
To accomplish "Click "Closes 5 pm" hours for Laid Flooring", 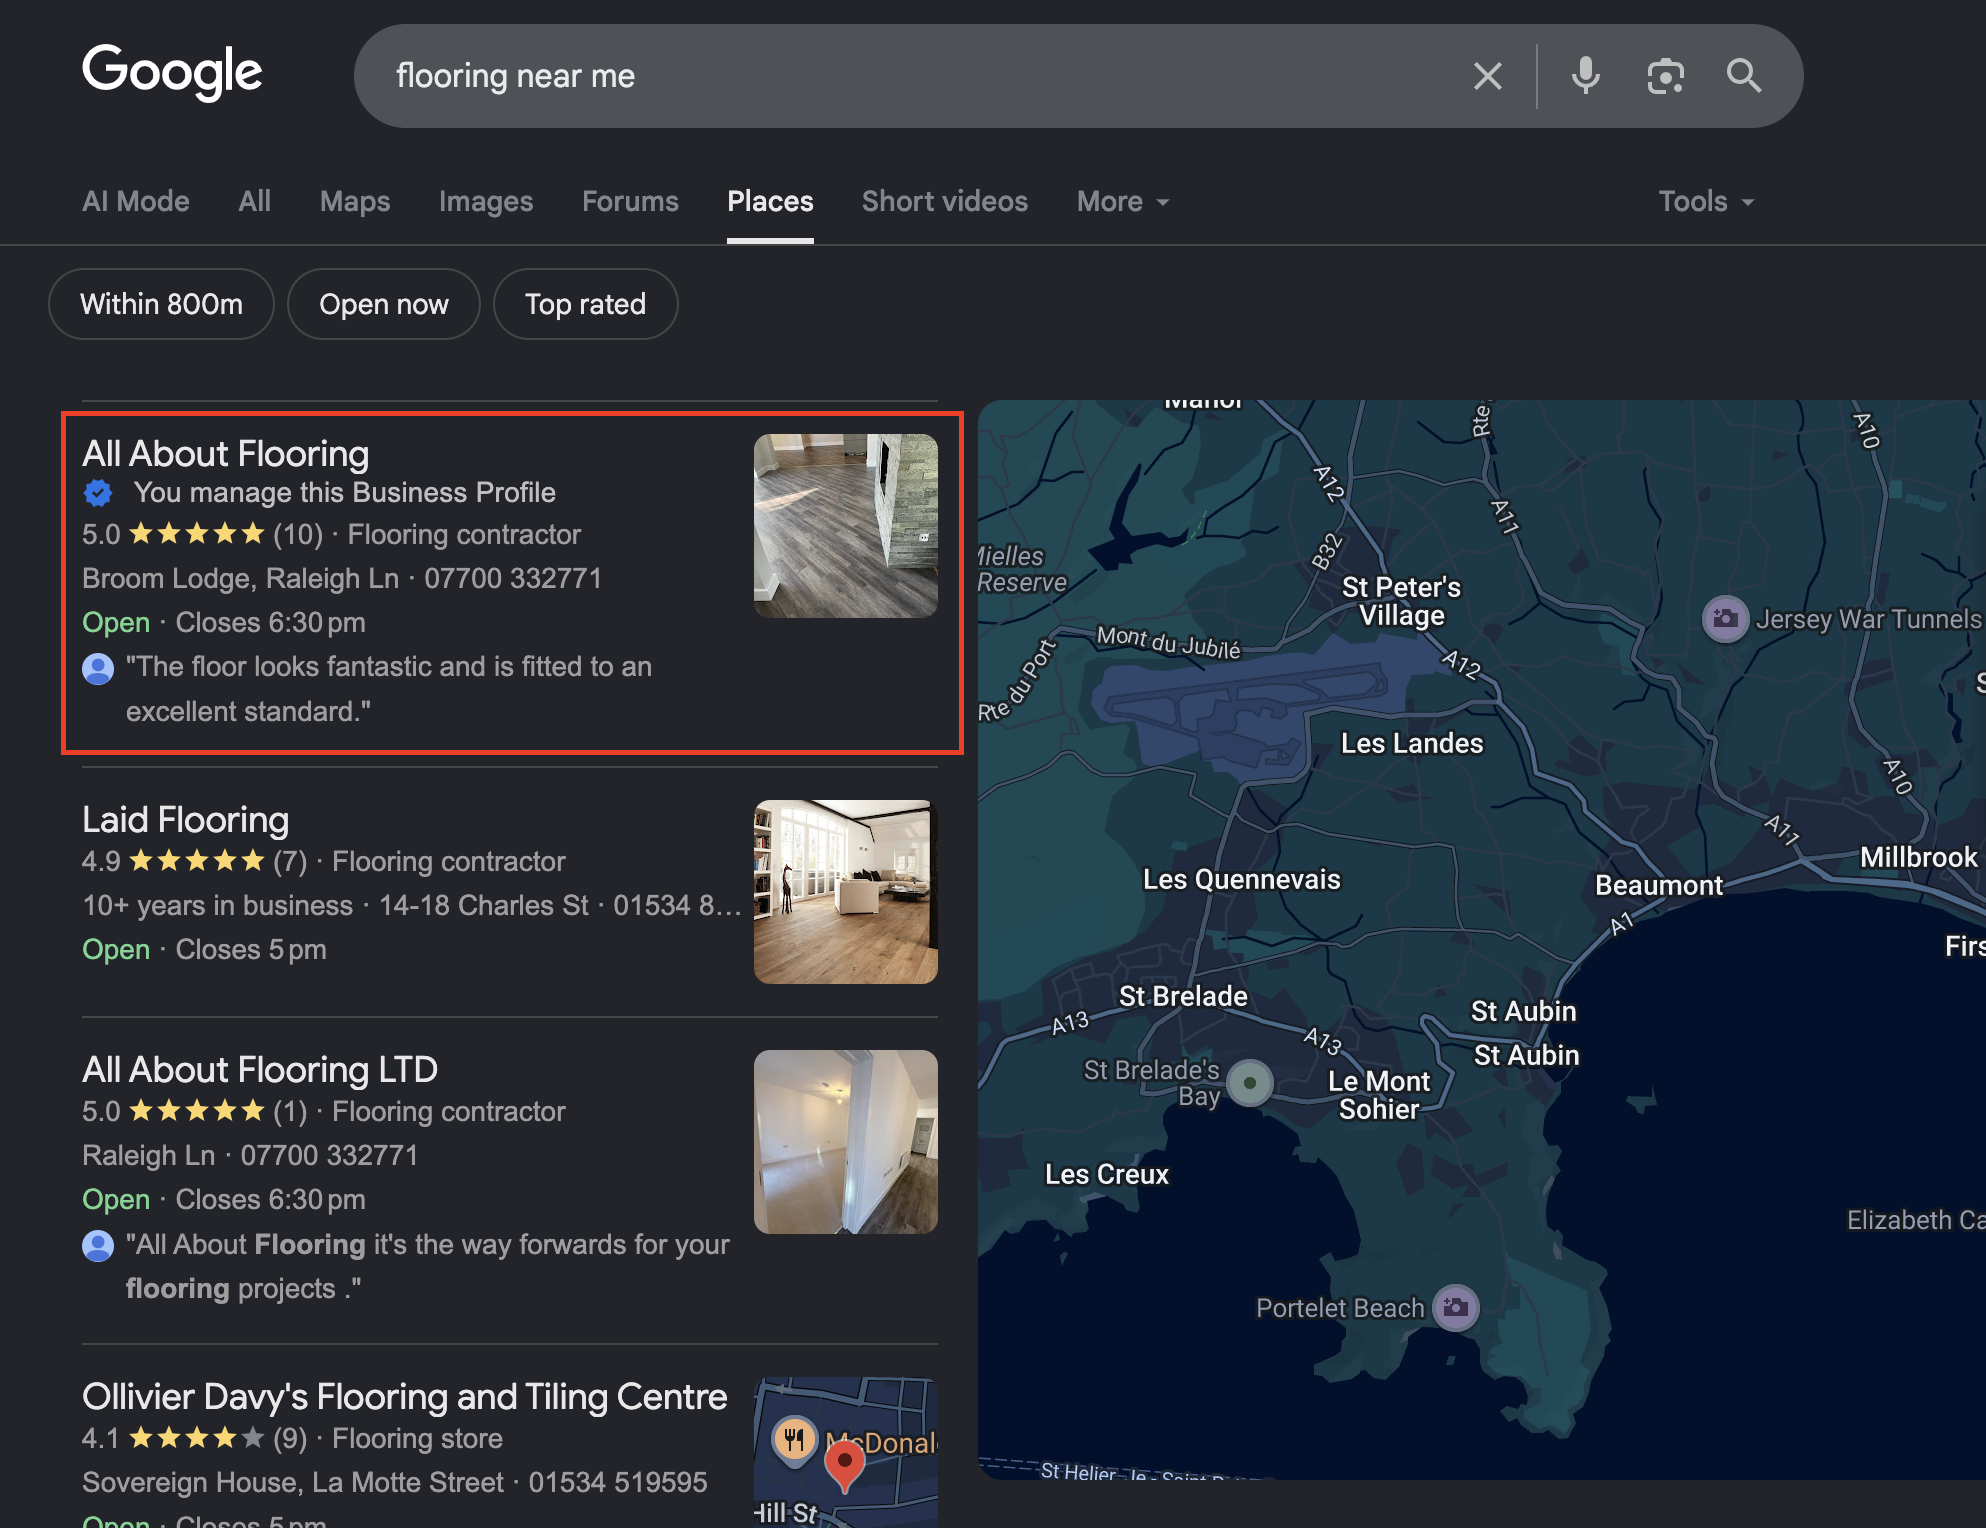I will pos(251,949).
